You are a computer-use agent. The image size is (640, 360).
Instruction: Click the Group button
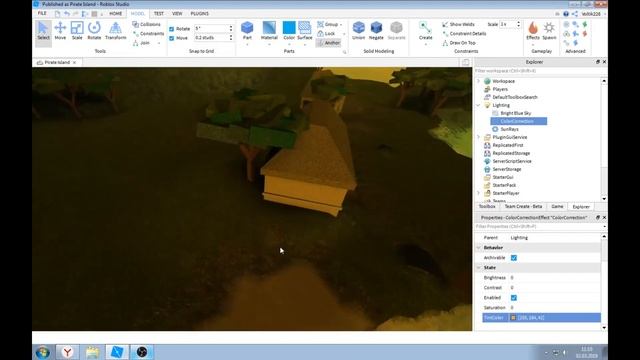(329, 24)
